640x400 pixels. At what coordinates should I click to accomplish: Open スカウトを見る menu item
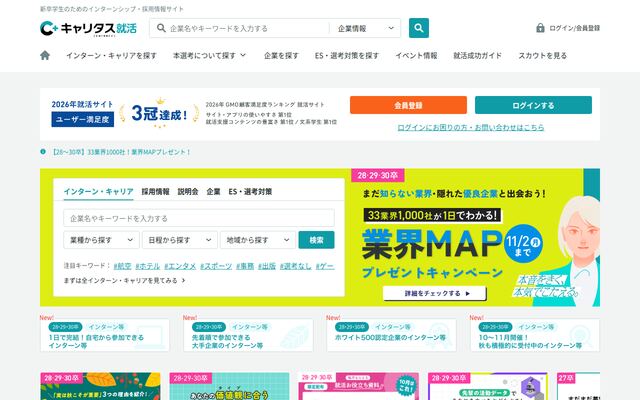(542, 56)
